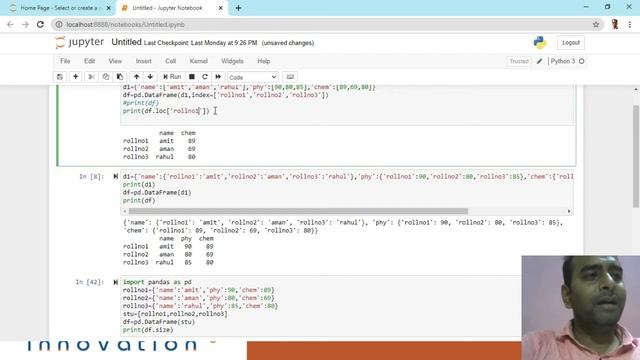640x360 pixels.
Task: Bookmark this page with the star icon
Action: (x=596, y=24)
